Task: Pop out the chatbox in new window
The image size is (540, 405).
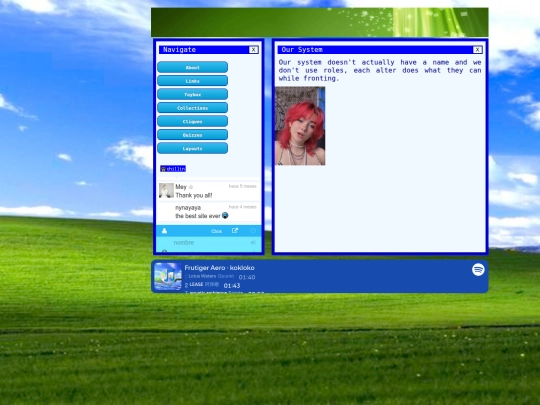Action: tap(235, 231)
